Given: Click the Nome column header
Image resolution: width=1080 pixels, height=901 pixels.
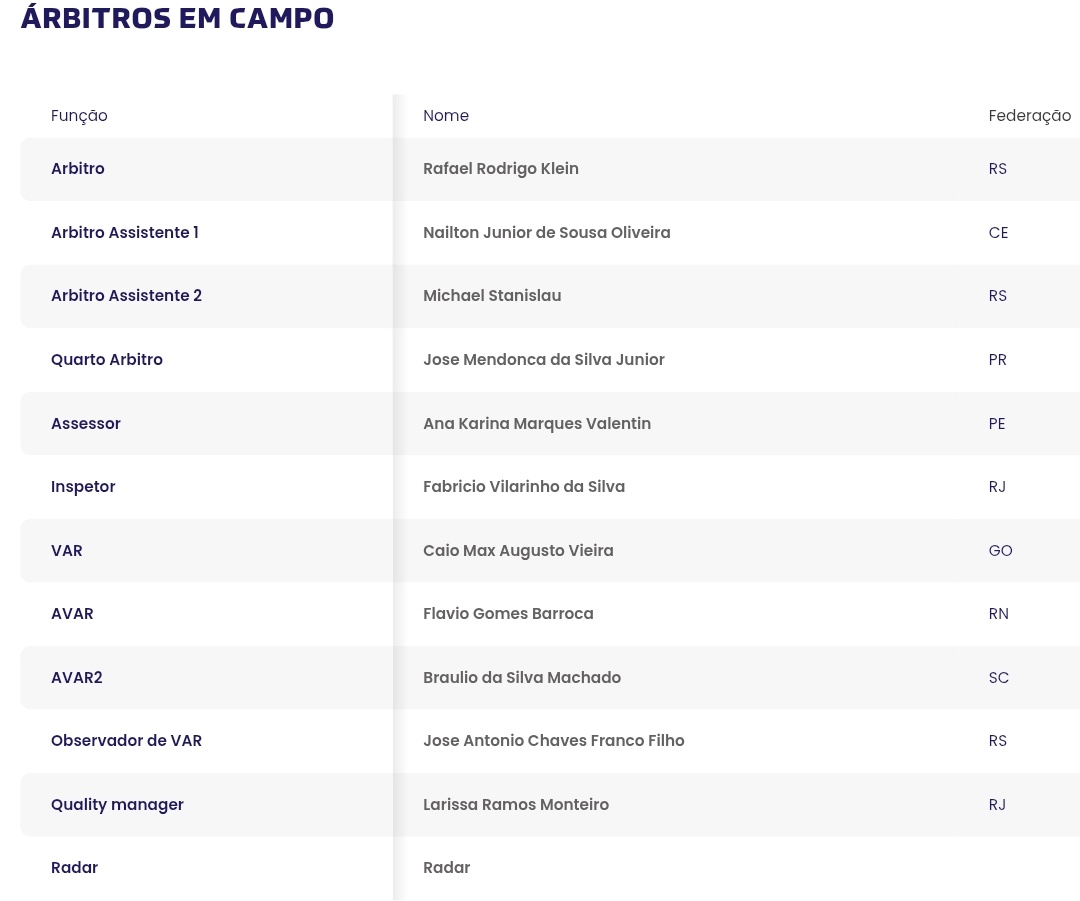Looking at the screenshot, I should coord(446,116).
